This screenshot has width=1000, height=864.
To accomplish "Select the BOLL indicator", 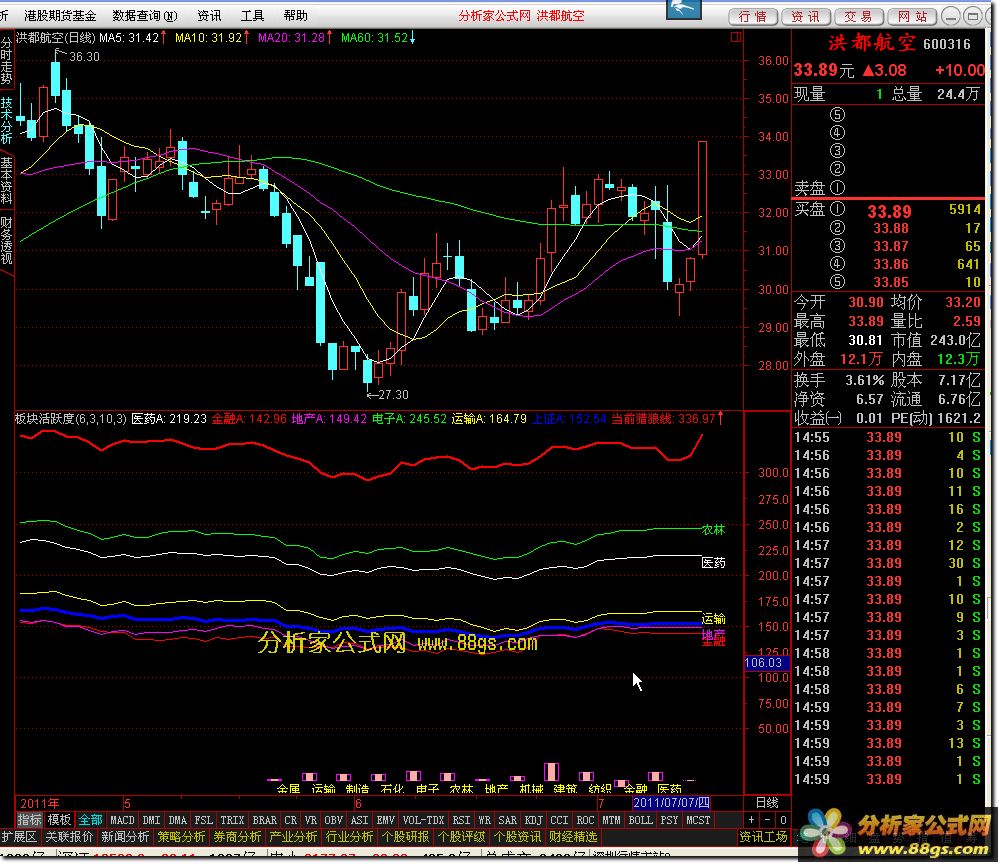I will point(640,820).
